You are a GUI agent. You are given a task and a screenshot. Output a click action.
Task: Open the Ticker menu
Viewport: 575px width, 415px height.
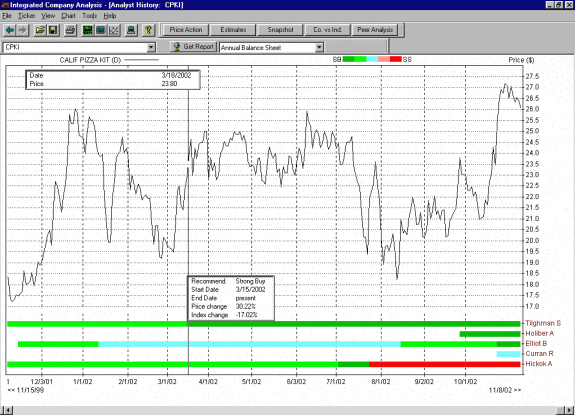coord(27,16)
